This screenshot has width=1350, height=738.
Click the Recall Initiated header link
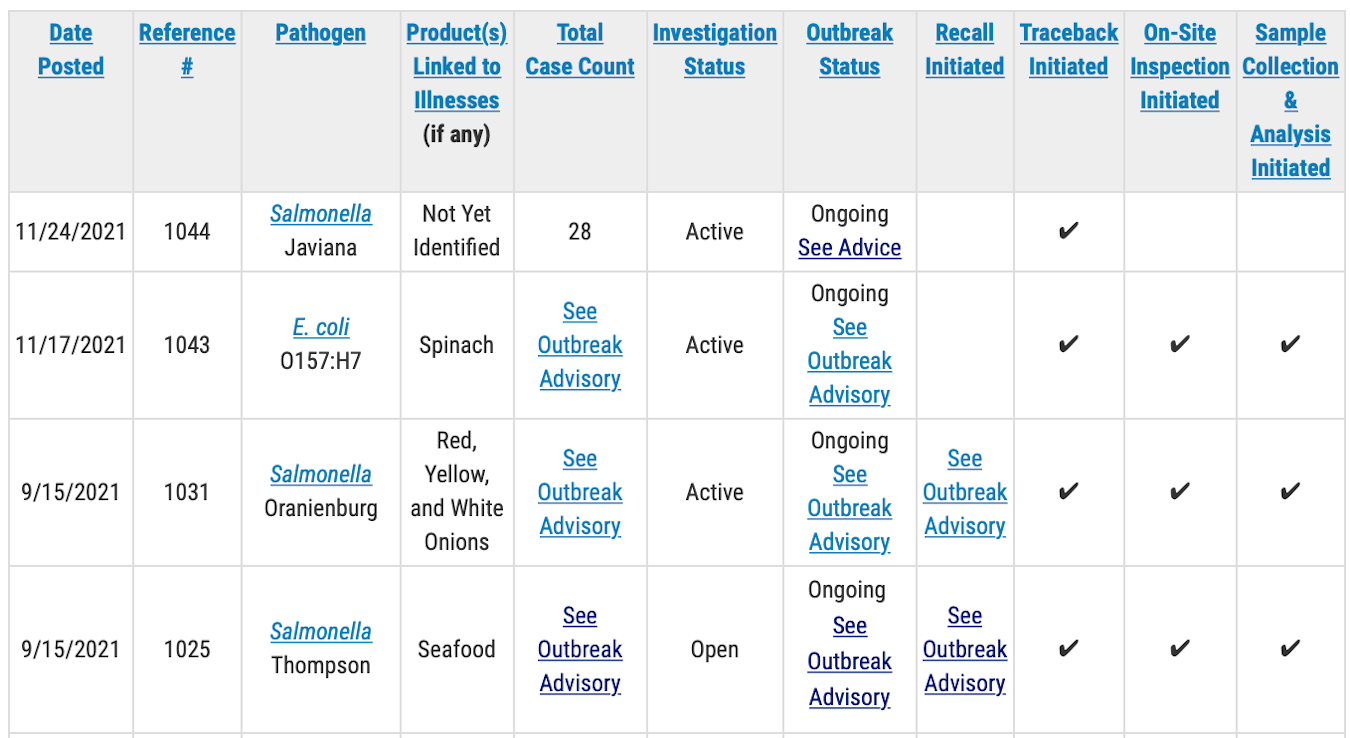pos(964,49)
